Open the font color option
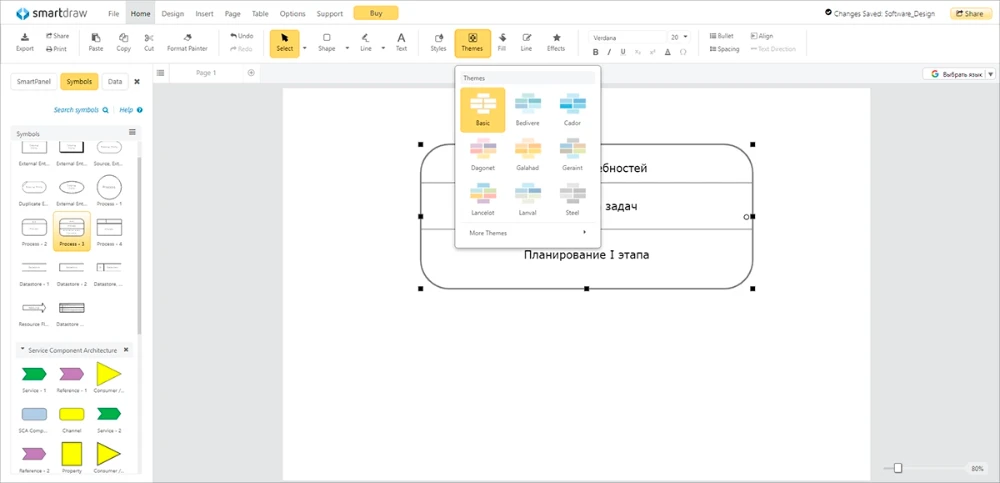This screenshot has width=1000, height=483. point(668,52)
